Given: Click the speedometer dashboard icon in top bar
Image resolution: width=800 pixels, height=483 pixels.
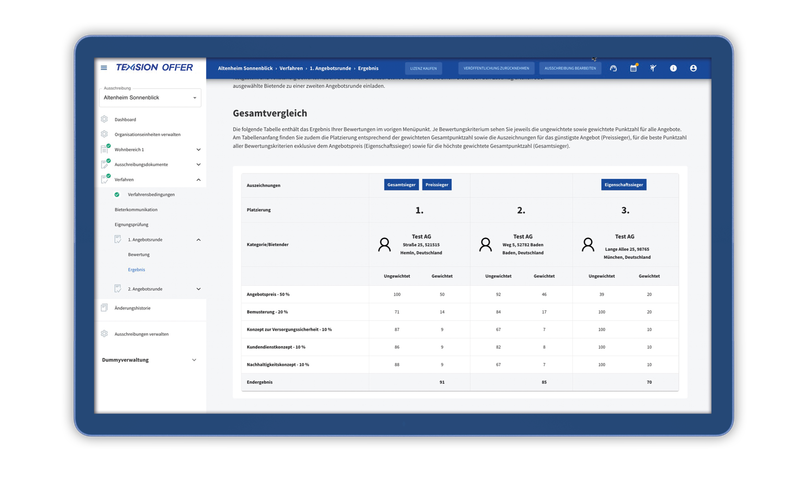Looking at the screenshot, I should [613, 68].
